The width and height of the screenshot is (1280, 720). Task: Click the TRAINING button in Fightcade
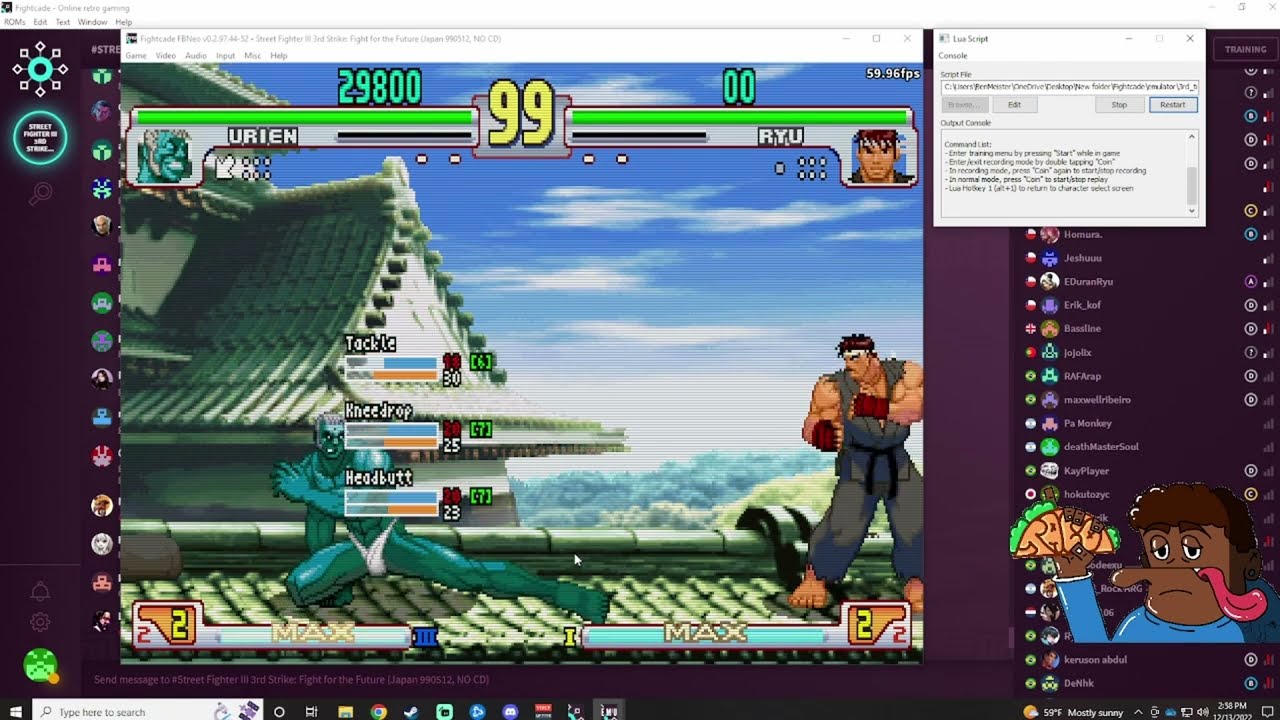[1245, 49]
